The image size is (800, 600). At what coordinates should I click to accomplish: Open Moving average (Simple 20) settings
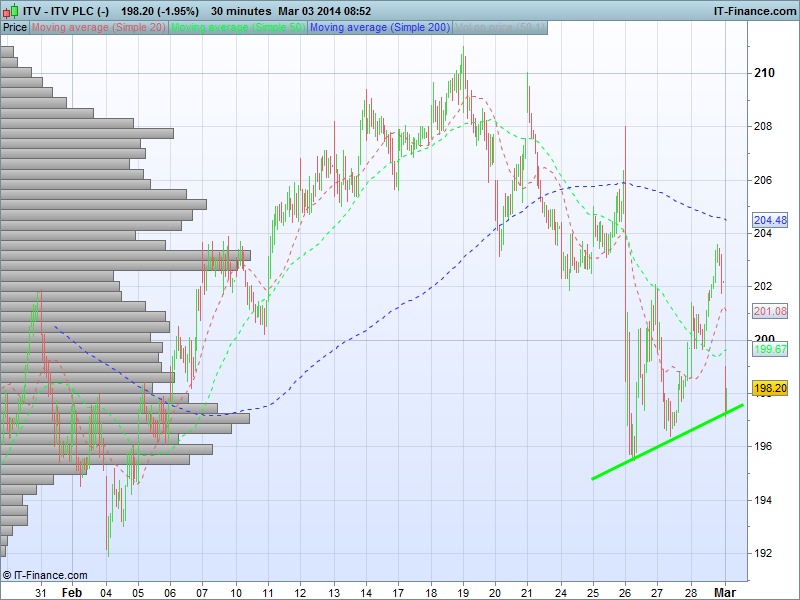(99, 27)
